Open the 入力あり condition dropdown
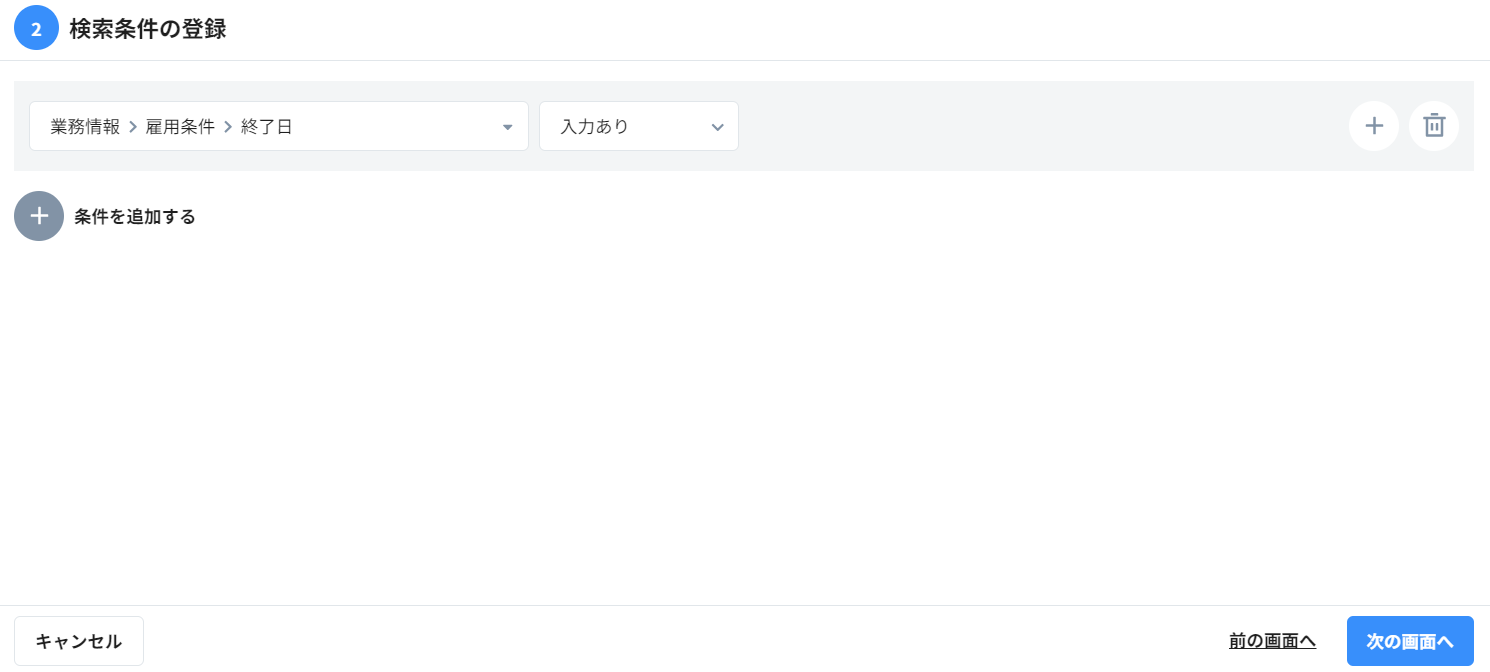1490x672 pixels. [x=638, y=126]
